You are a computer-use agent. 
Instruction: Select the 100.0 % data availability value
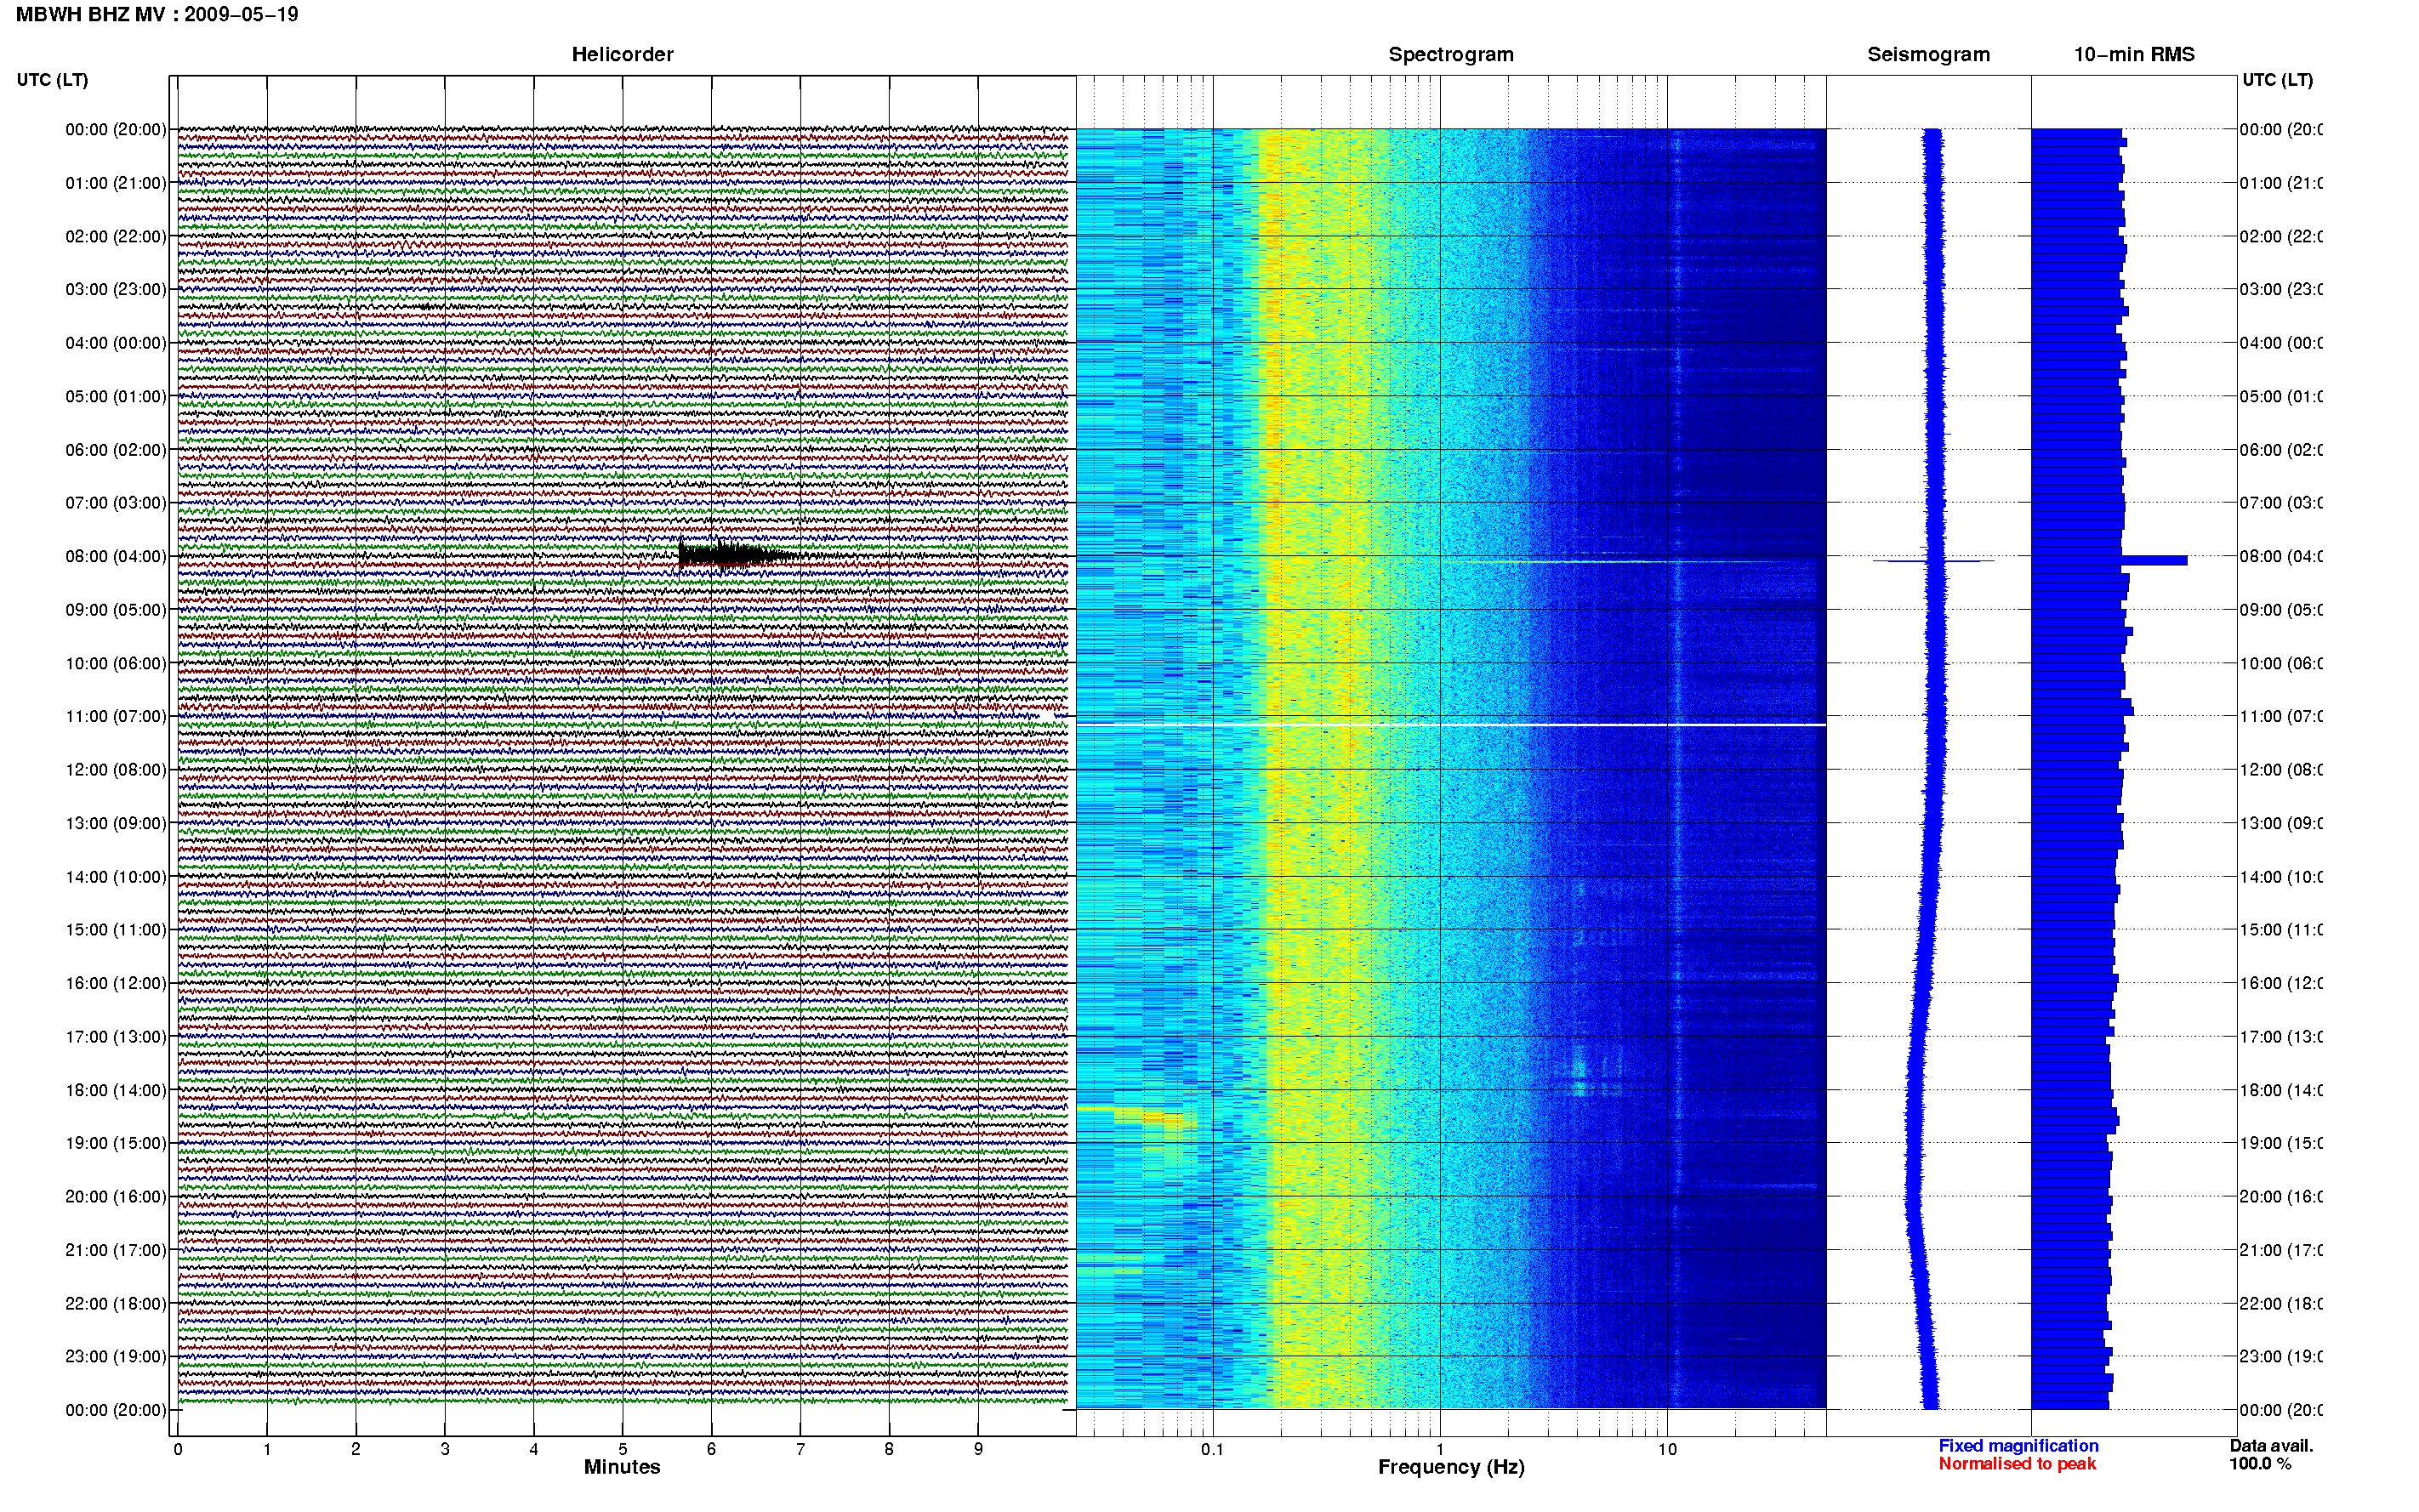[x=2260, y=1464]
